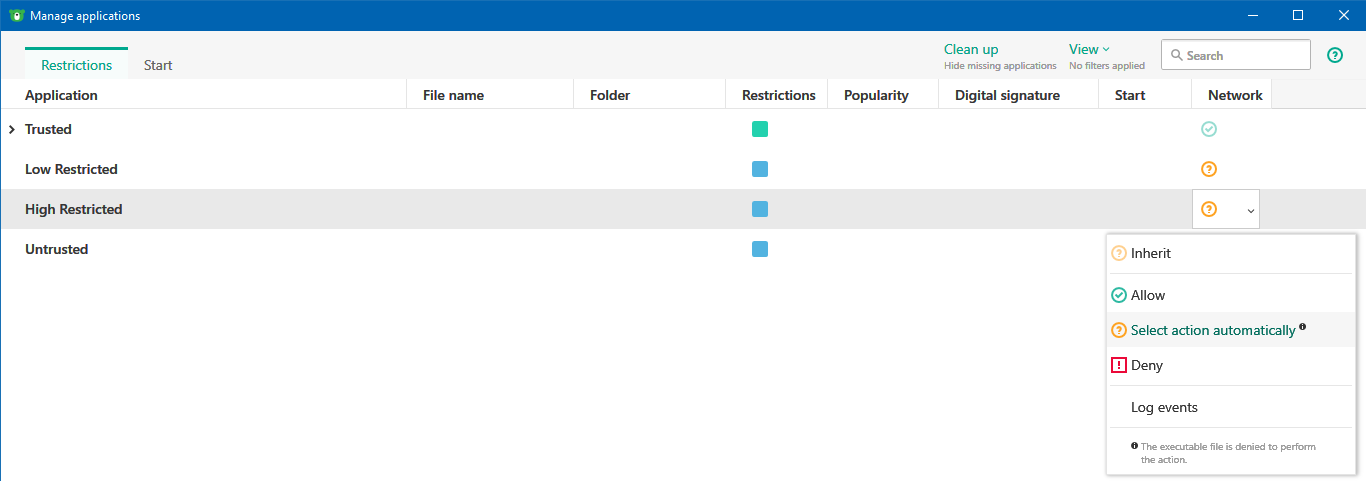Click the Untrusted blue restrictions square
The height and width of the screenshot is (481, 1366).
coord(760,249)
